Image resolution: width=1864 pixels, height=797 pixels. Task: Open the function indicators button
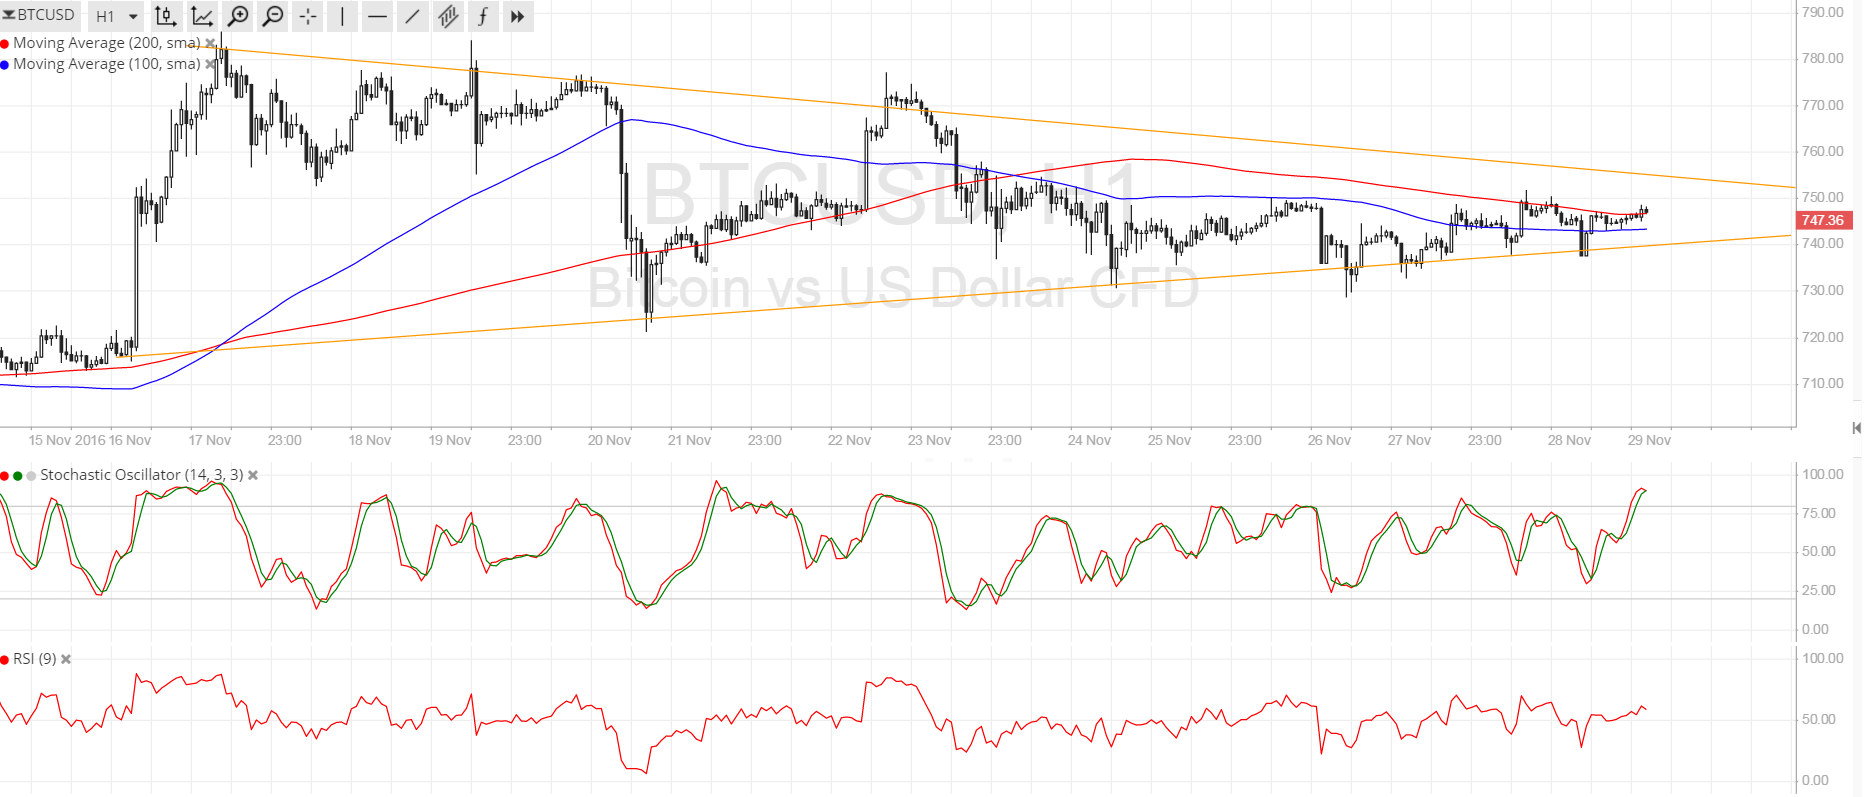(482, 16)
